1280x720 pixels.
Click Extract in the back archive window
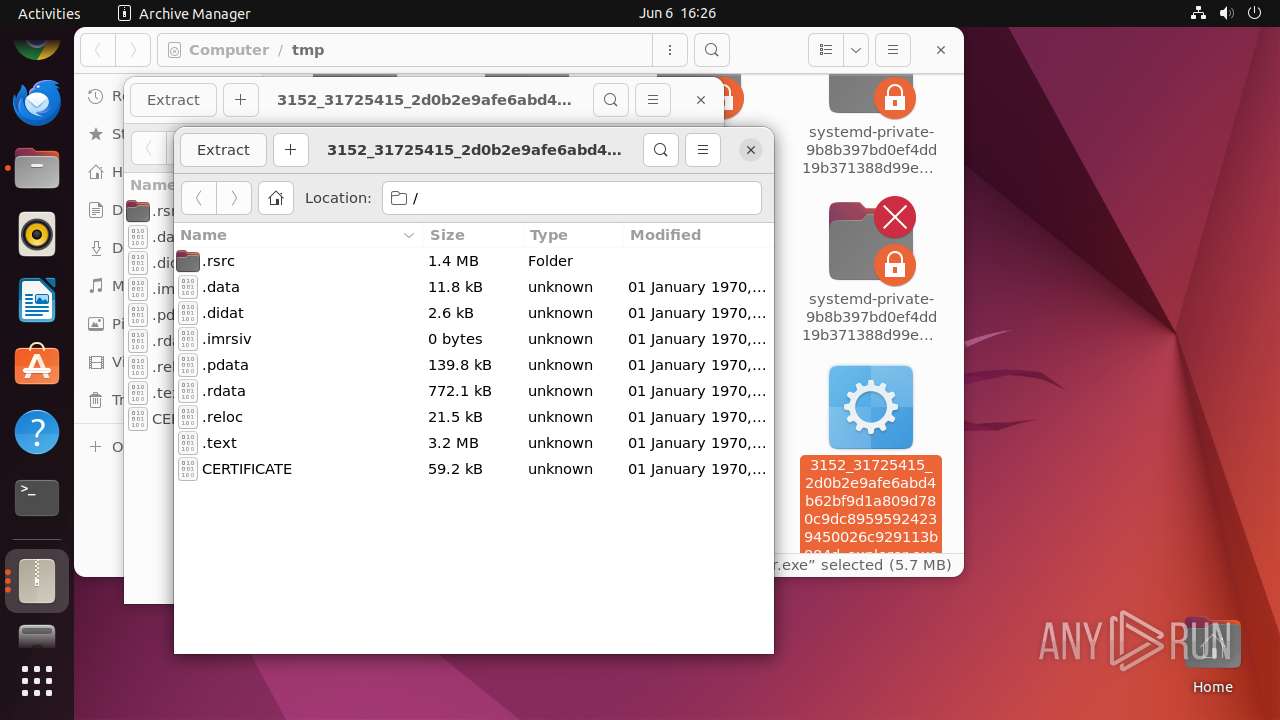(x=173, y=100)
